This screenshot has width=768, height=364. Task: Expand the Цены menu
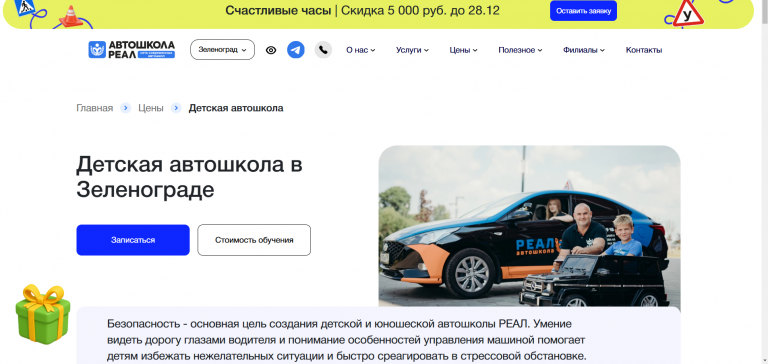[x=463, y=50]
